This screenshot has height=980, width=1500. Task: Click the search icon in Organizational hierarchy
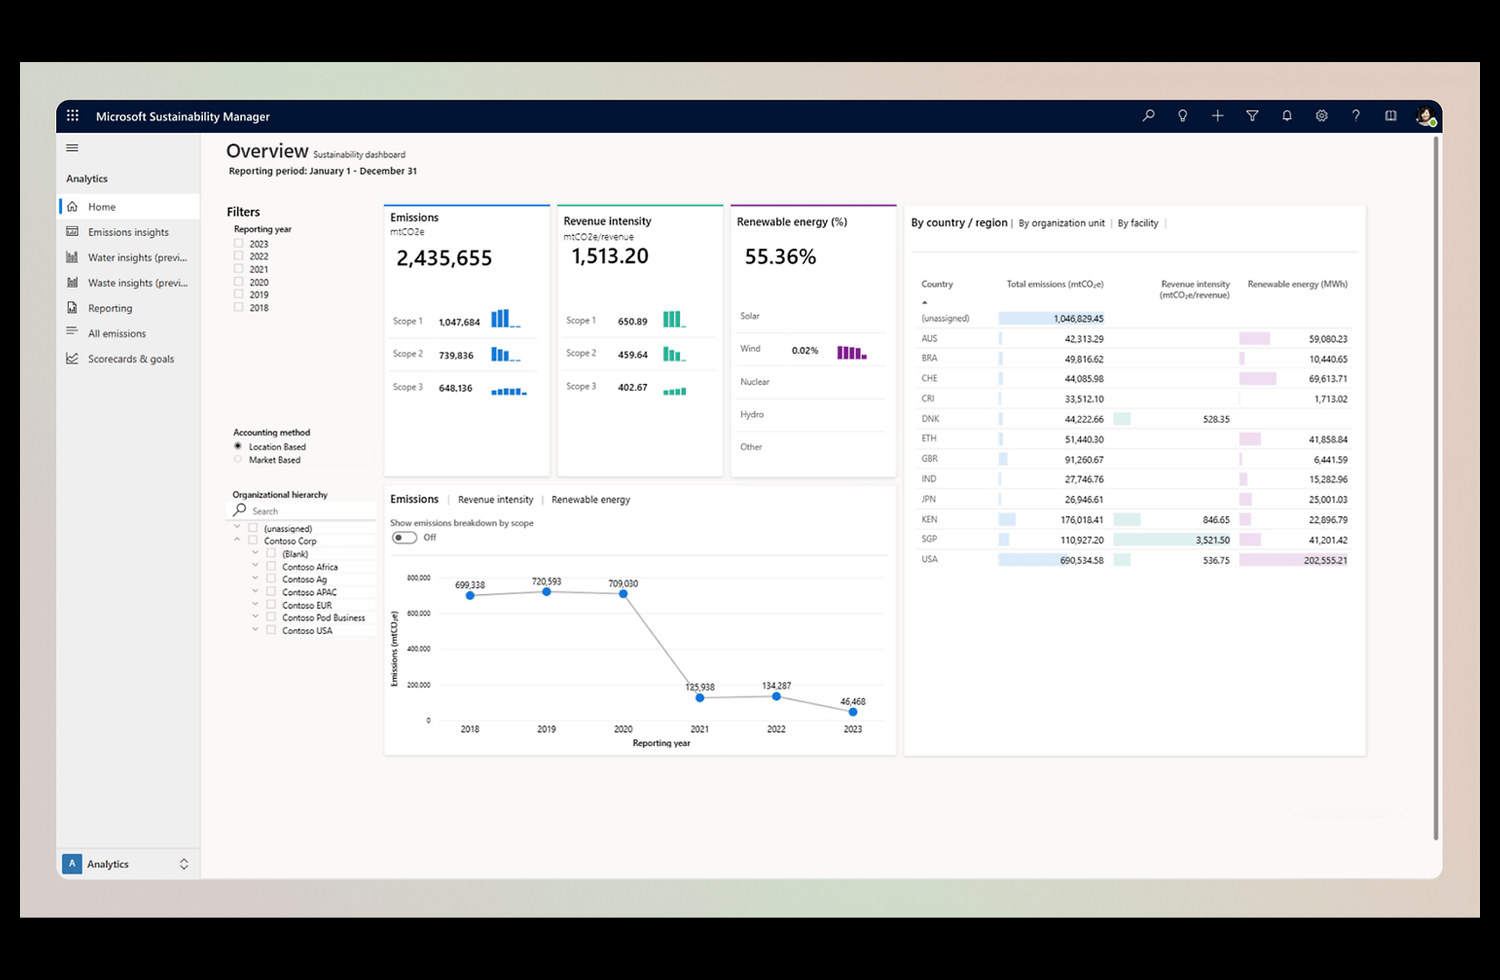pos(240,510)
